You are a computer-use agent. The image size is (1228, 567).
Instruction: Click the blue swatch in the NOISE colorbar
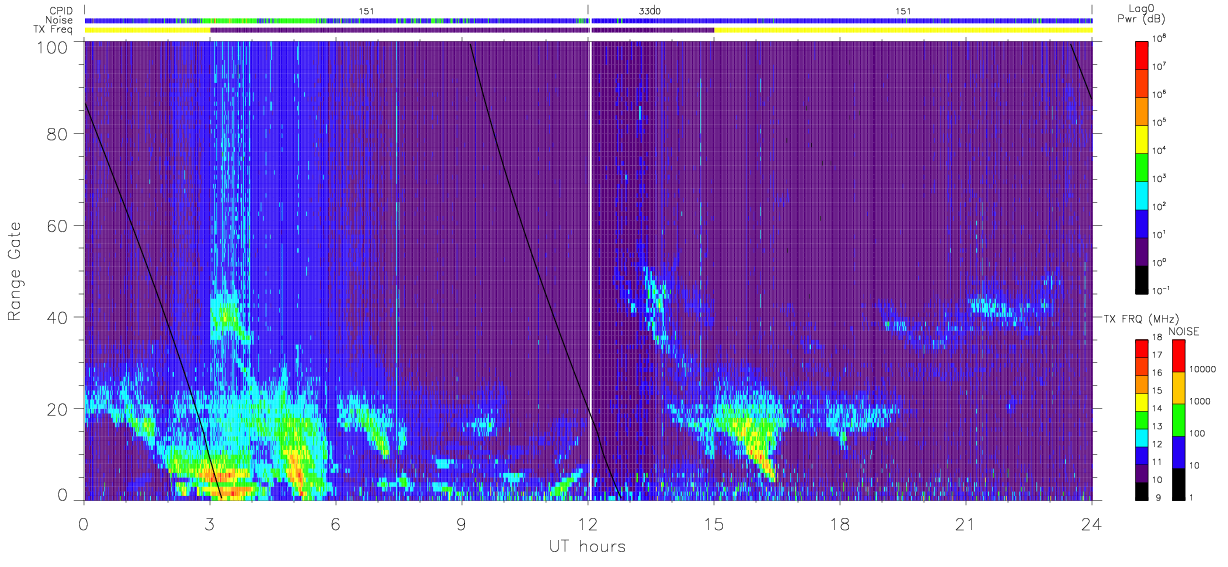[x=1177, y=451]
